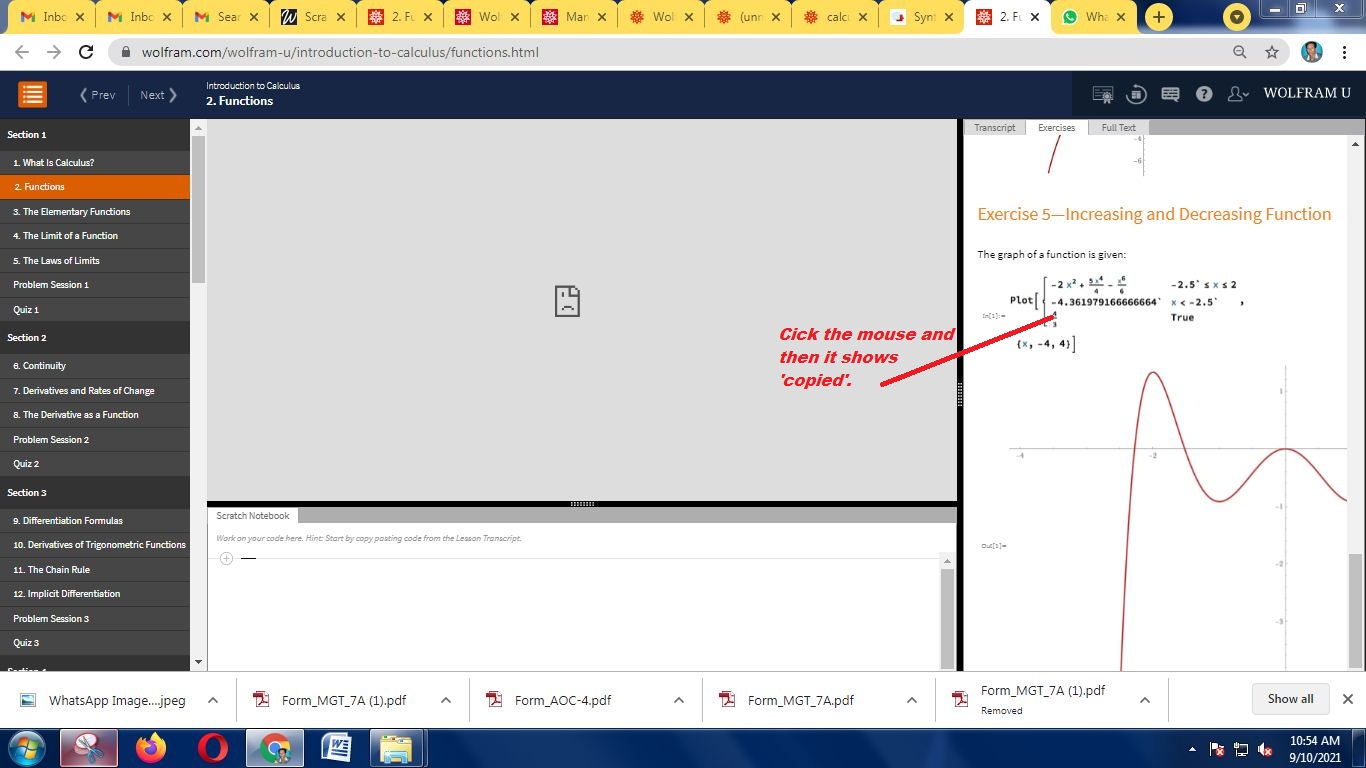This screenshot has height=768, width=1366.
Task: Open Problem Session 2
Action: (x=95, y=440)
